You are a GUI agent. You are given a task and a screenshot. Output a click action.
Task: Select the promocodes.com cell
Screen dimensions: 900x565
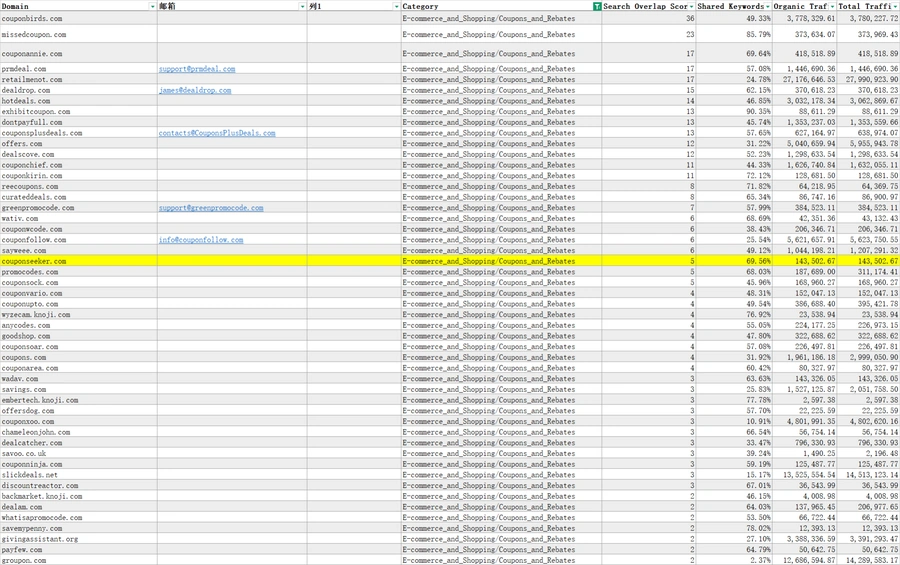(x=79, y=272)
